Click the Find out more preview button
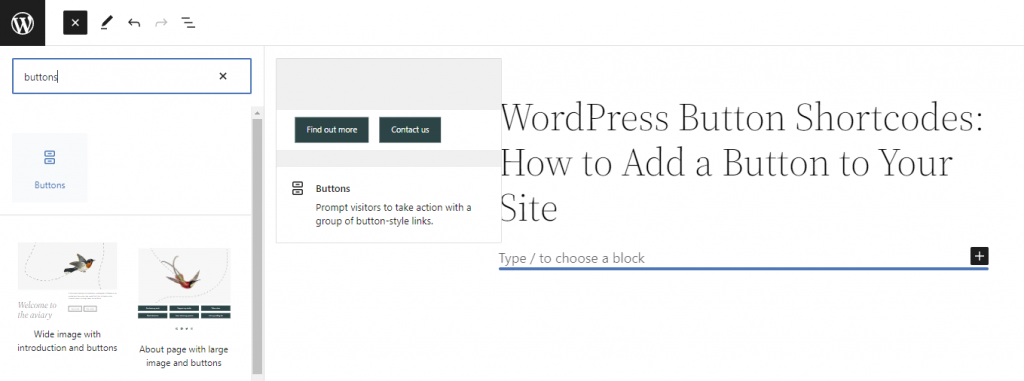Screen dimensions: 1024x381 point(332,129)
